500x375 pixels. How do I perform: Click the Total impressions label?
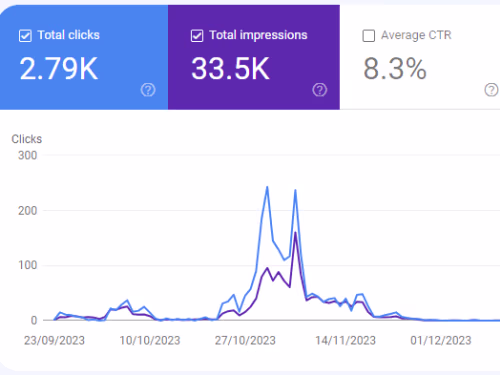pyautogui.click(x=258, y=35)
